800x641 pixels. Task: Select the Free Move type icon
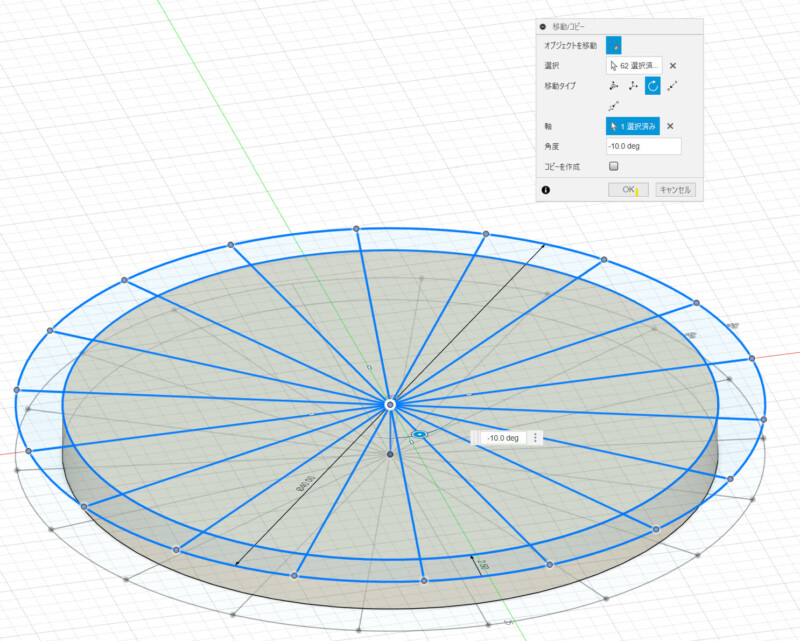coord(614,86)
